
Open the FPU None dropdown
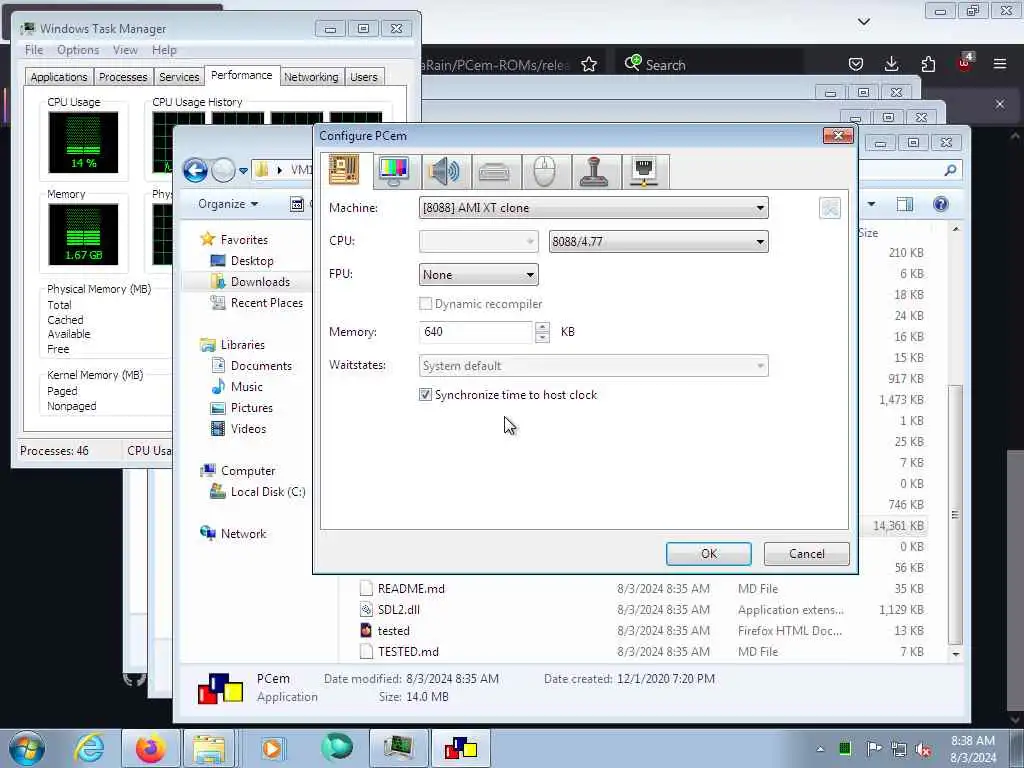[x=479, y=275]
